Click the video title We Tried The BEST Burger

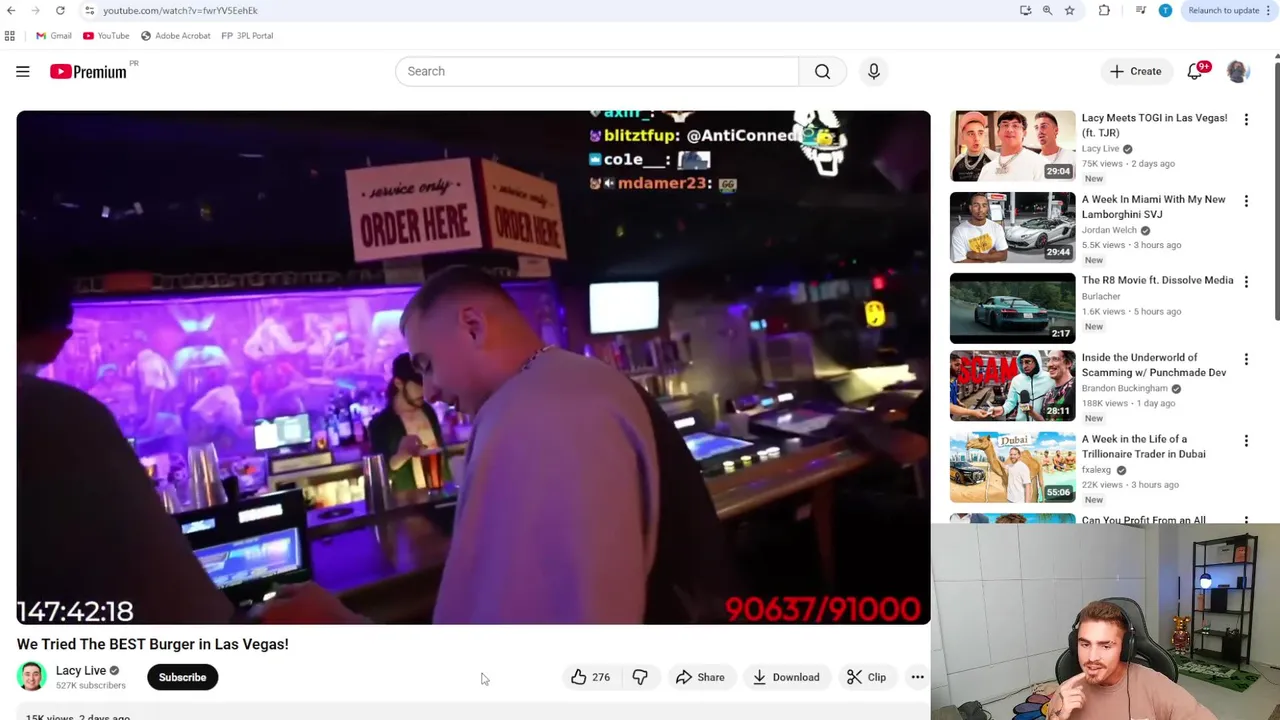(152, 644)
